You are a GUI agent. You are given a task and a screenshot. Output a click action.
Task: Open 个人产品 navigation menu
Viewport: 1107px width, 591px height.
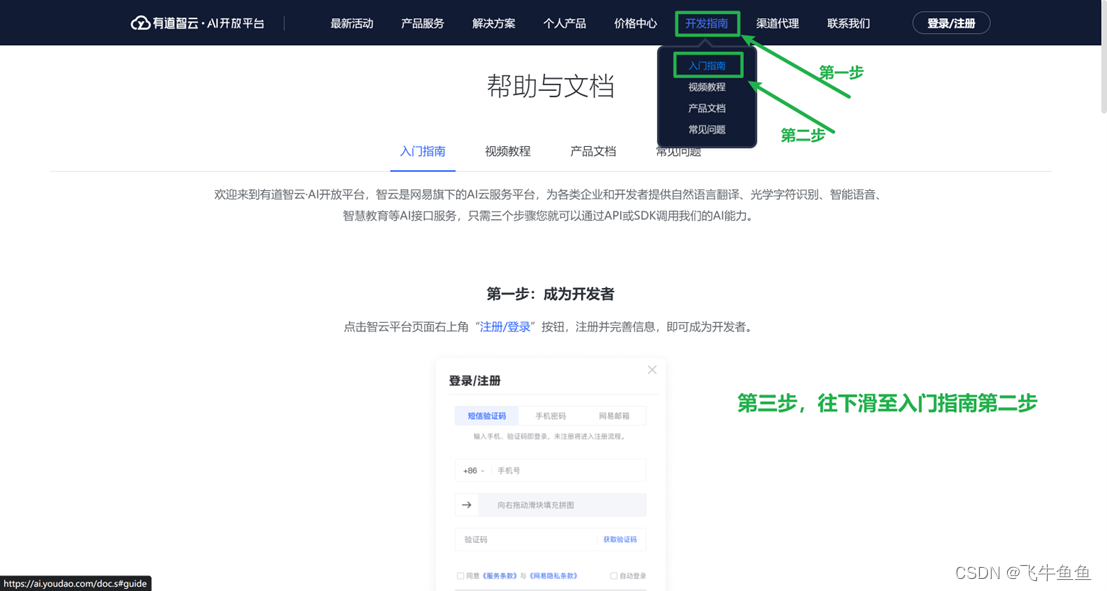pos(564,23)
